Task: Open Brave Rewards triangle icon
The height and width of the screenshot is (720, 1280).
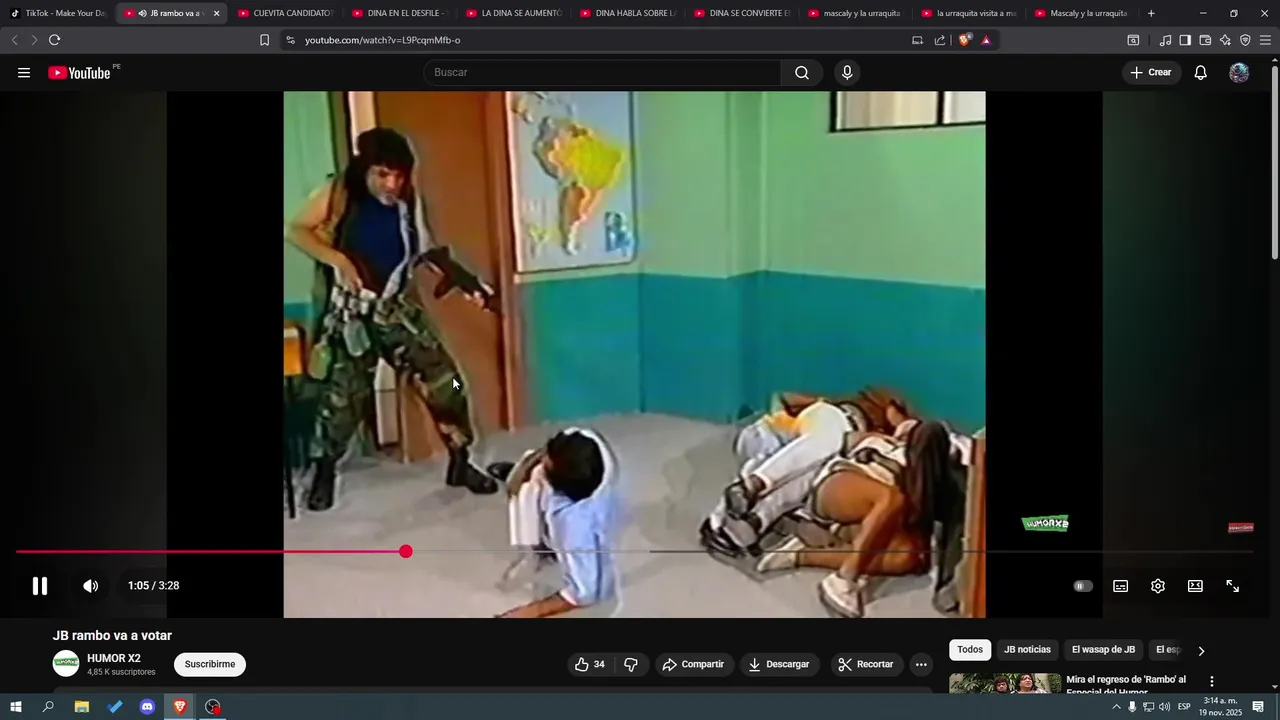Action: point(986,40)
